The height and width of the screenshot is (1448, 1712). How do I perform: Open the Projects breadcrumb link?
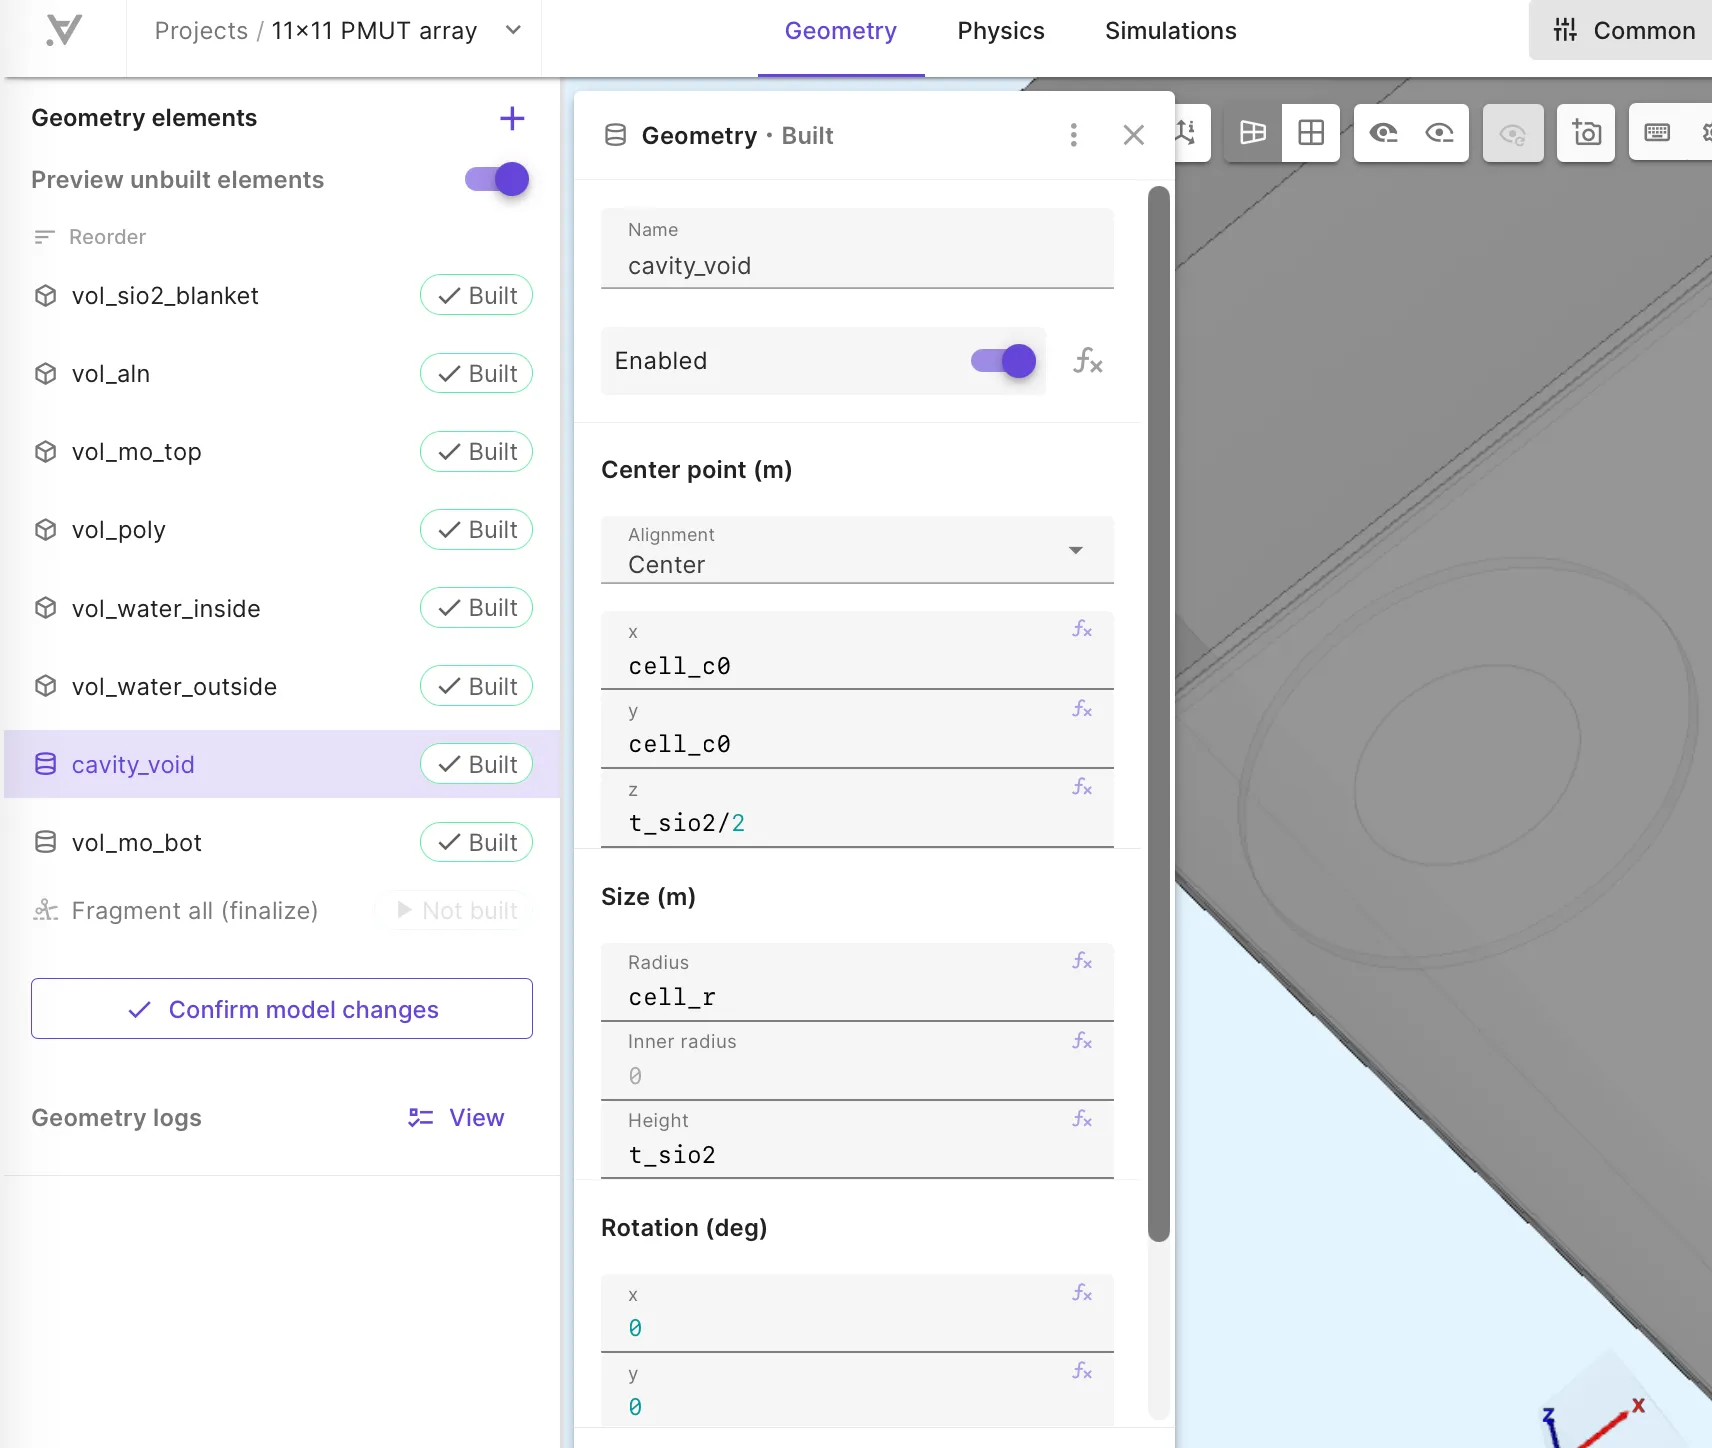(201, 31)
